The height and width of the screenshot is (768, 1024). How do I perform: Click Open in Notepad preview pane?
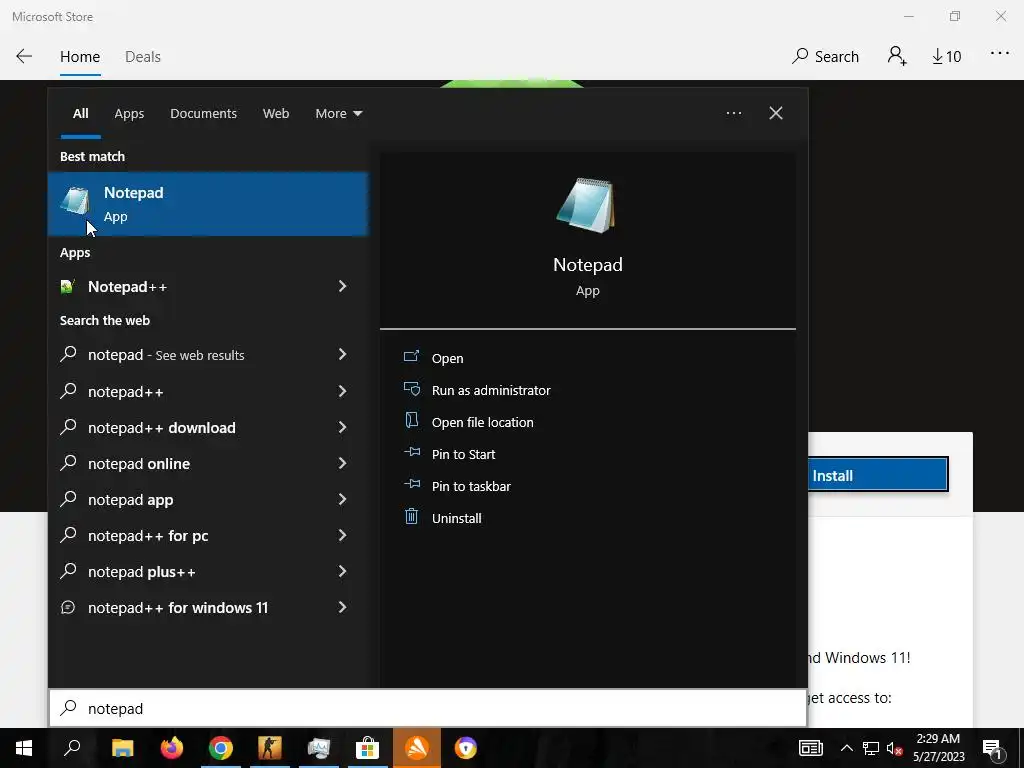coord(447,358)
